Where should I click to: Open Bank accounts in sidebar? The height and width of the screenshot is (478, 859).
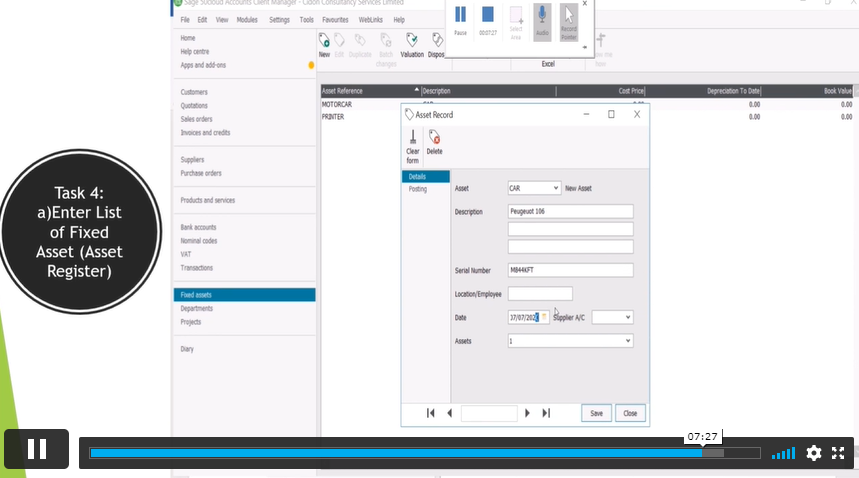pyautogui.click(x=198, y=227)
